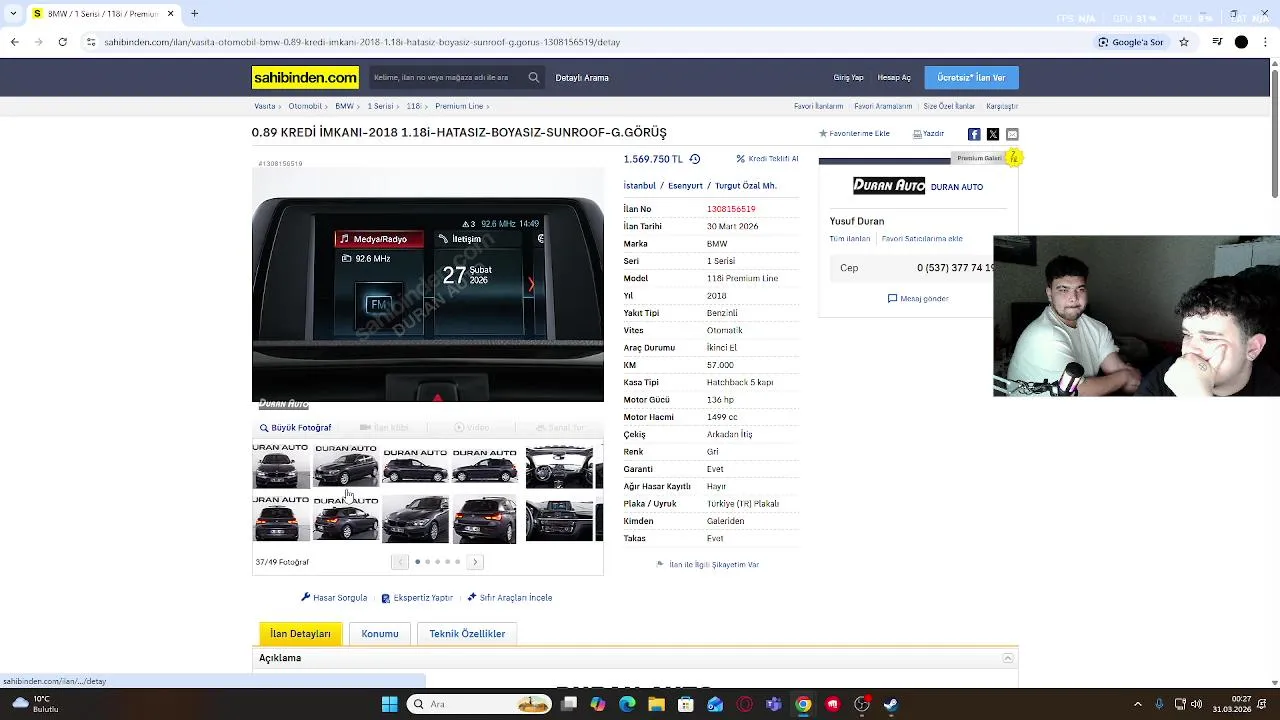Click Hesap Aç in header
Image resolution: width=1280 pixels, height=720 pixels.
point(894,78)
